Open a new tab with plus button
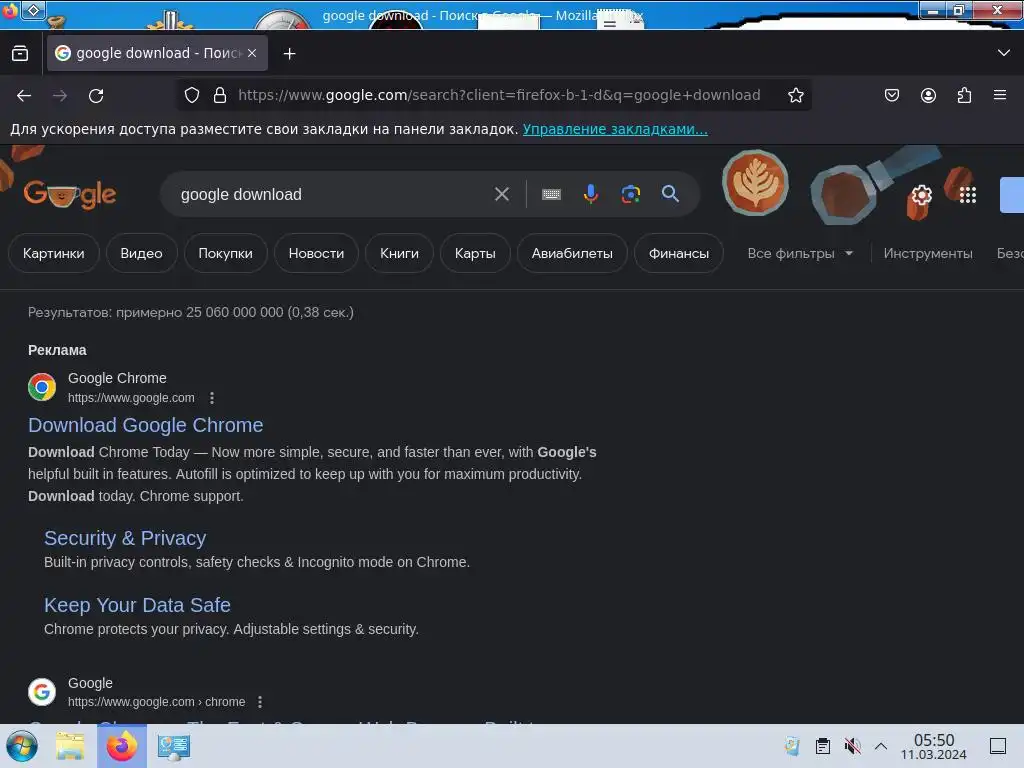1024x768 pixels. tap(289, 54)
